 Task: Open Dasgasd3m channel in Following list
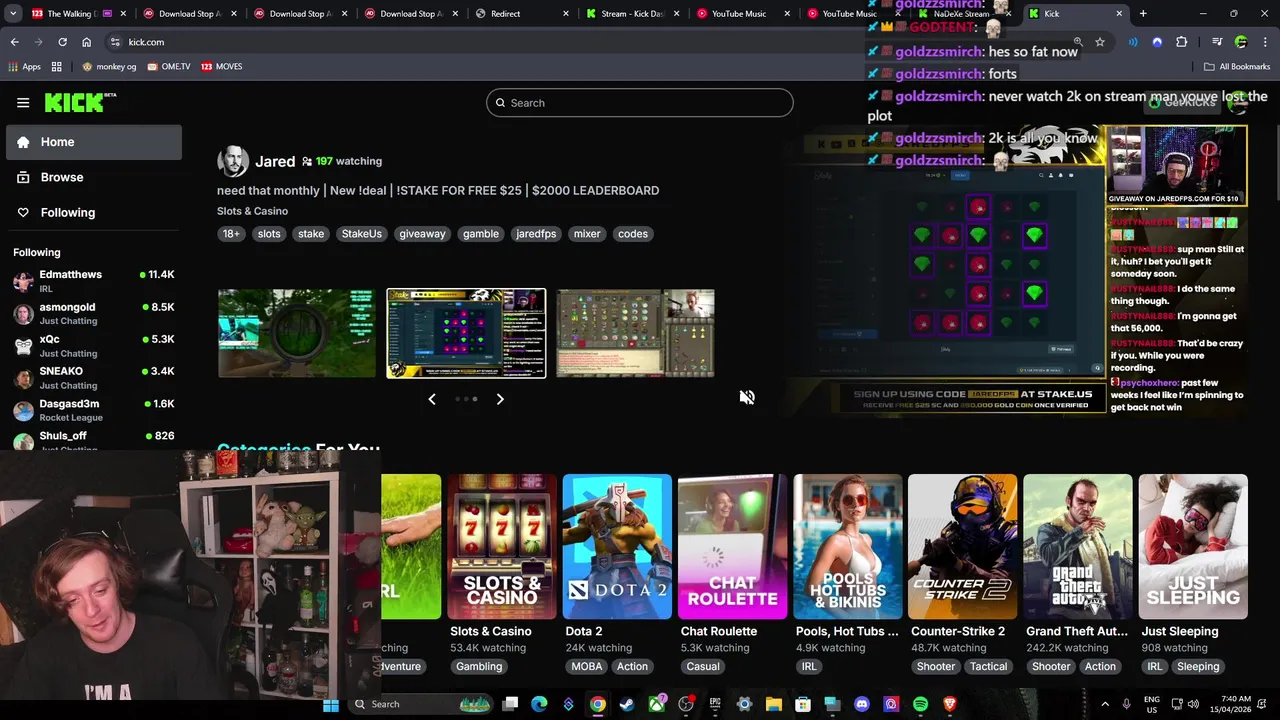coord(94,410)
